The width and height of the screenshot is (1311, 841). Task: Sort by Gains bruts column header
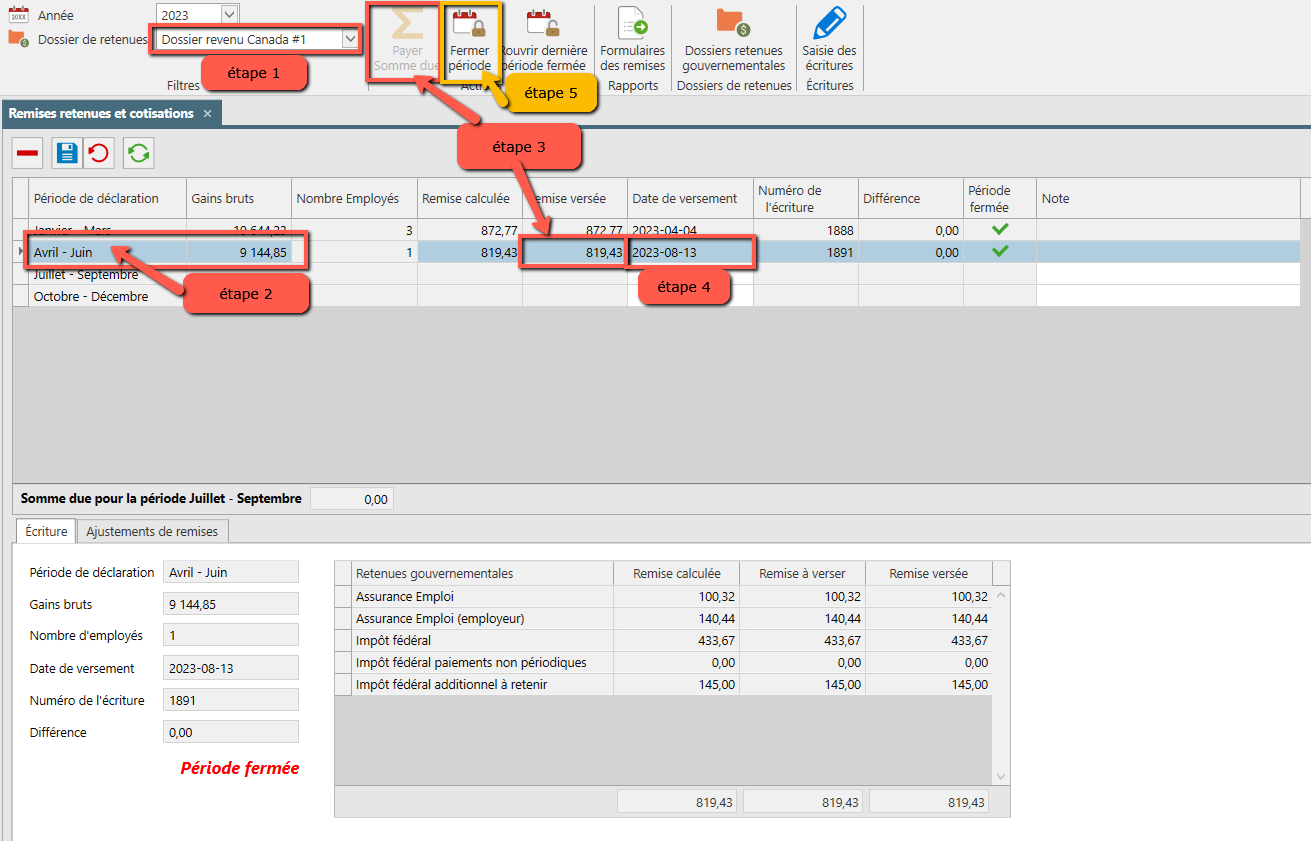239,198
